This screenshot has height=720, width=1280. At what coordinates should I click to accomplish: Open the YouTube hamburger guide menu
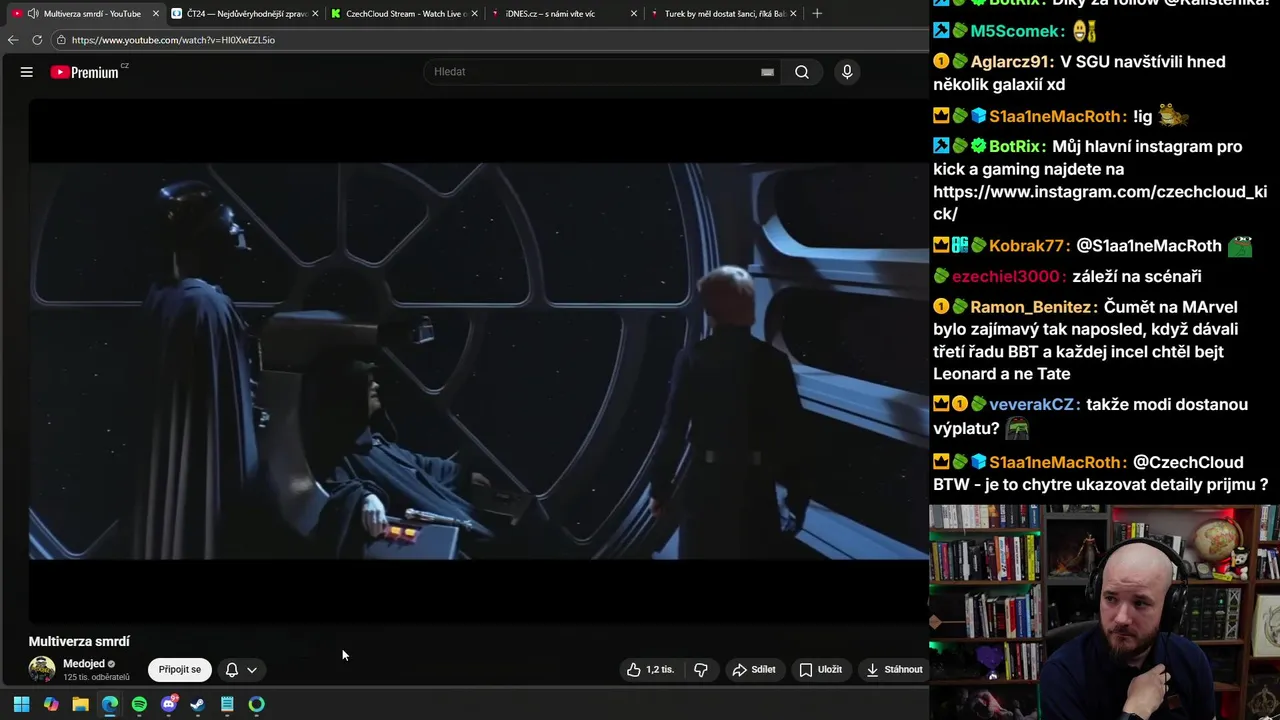coord(27,72)
